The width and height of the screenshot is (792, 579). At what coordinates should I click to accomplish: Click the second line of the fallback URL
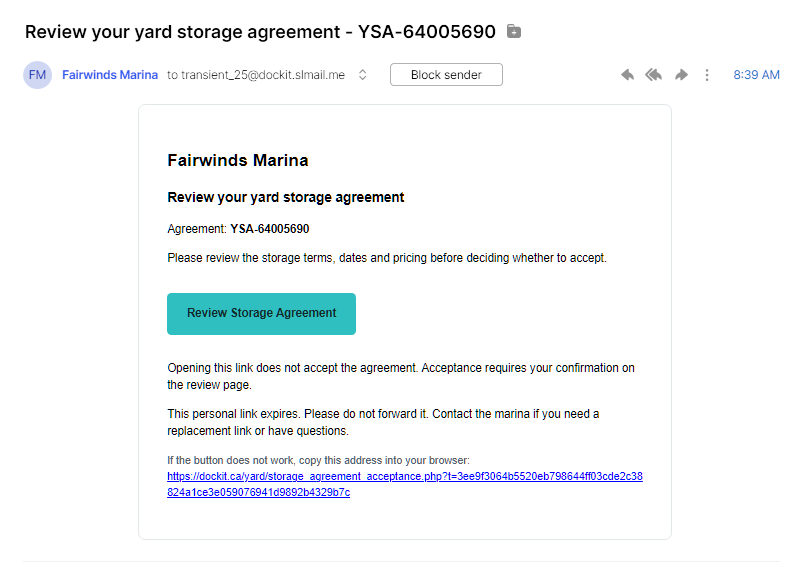pyautogui.click(x=259, y=492)
